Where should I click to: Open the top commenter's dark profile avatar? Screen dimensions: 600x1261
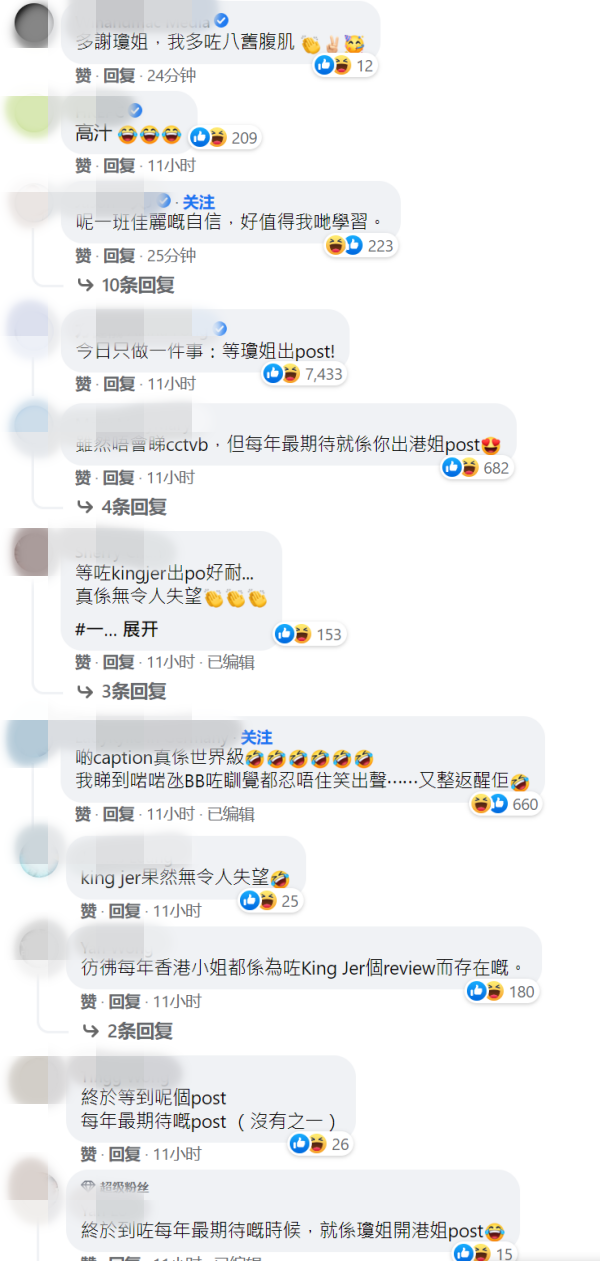(39, 22)
